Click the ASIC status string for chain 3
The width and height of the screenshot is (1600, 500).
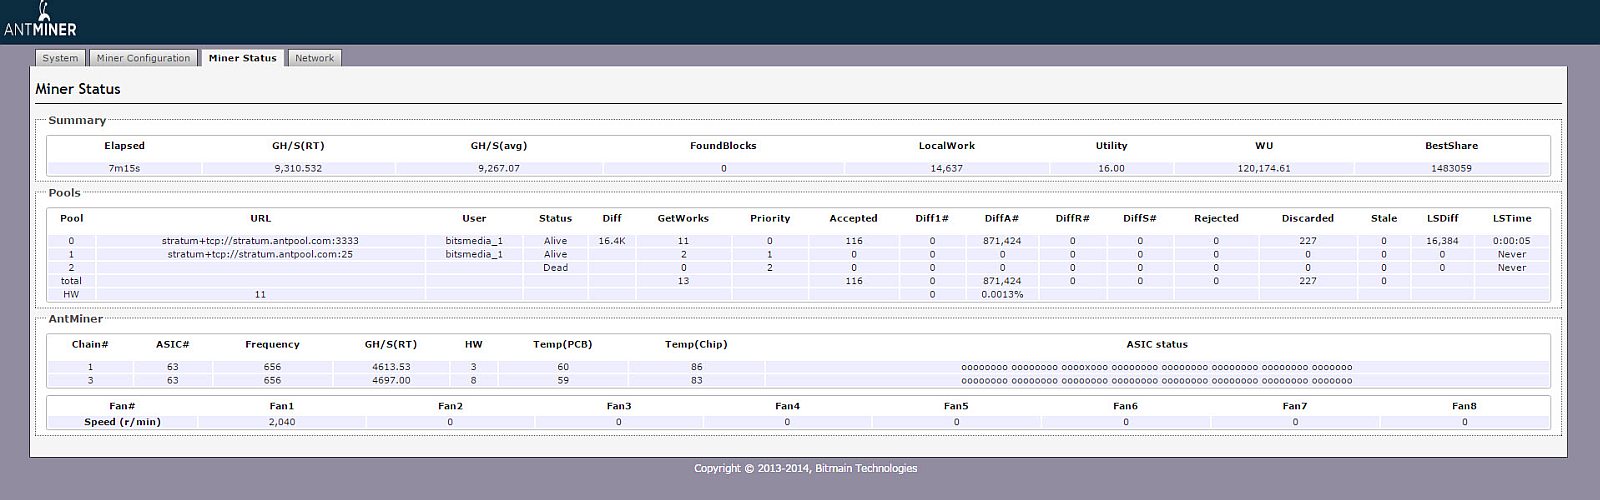tap(1156, 381)
